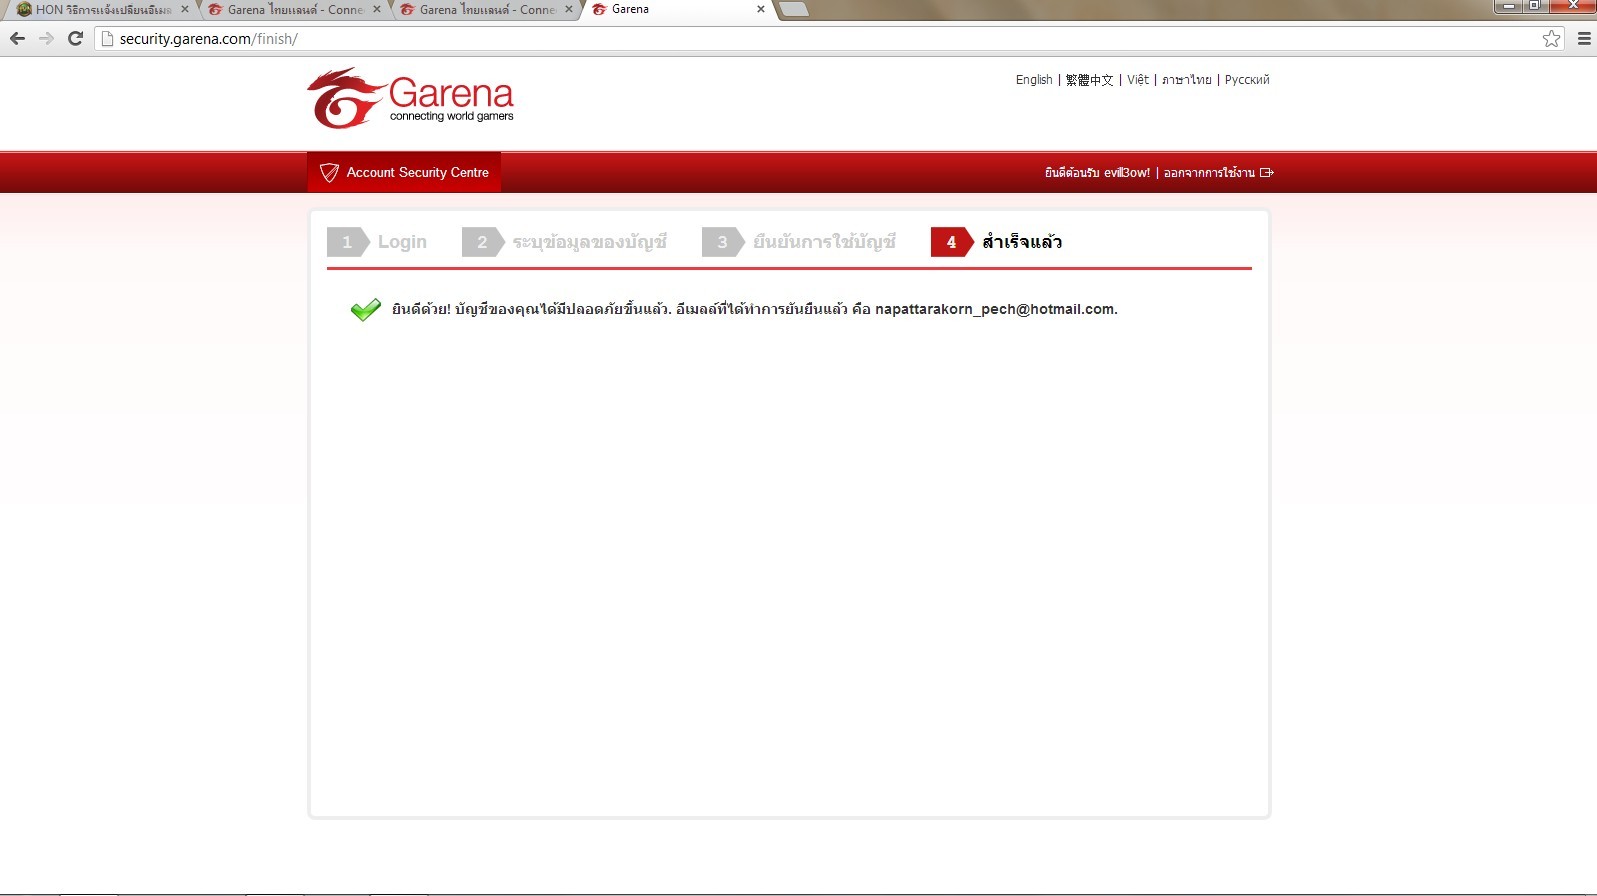Close the HON tab
The width and height of the screenshot is (1597, 896).
[185, 9]
